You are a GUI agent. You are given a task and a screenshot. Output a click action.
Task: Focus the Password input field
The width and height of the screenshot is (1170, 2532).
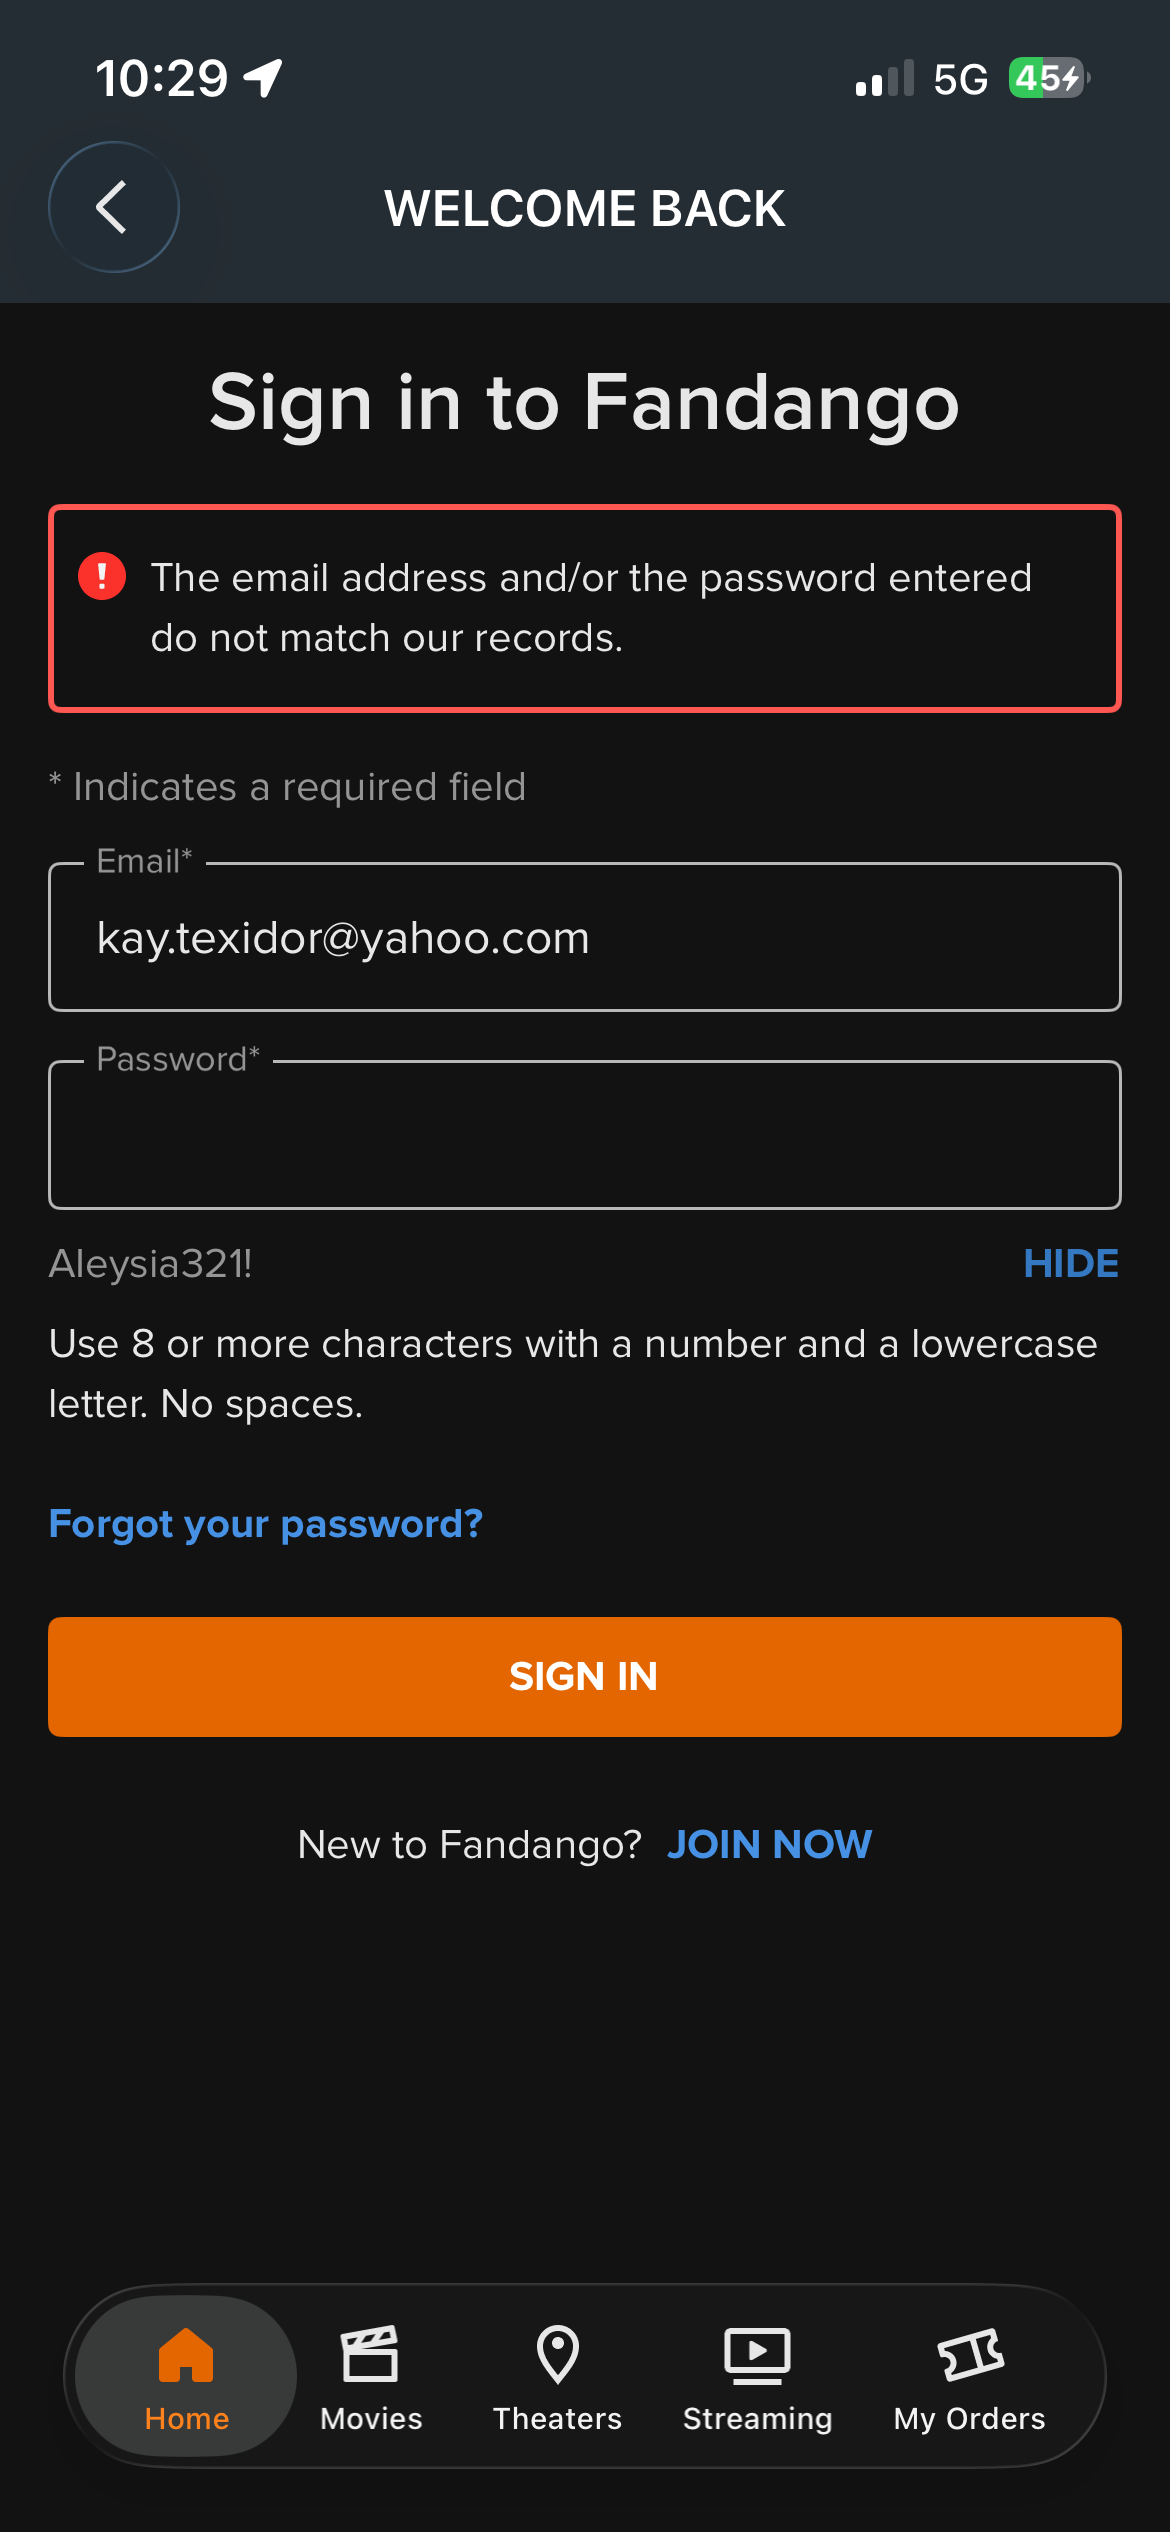pyautogui.click(x=585, y=1135)
